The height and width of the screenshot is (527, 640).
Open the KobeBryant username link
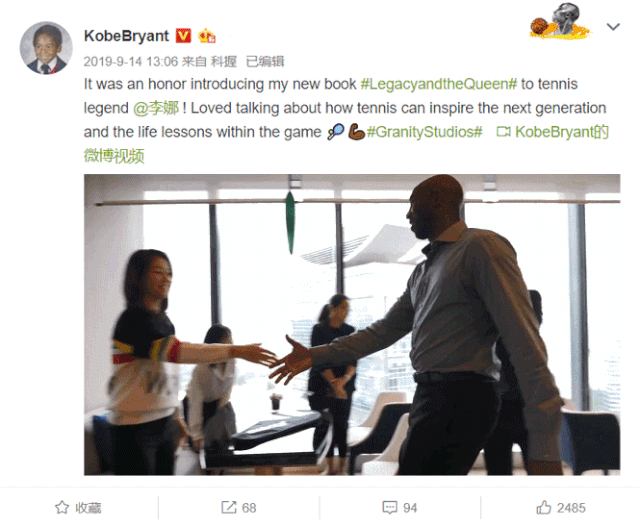click(x=126, y=36)
